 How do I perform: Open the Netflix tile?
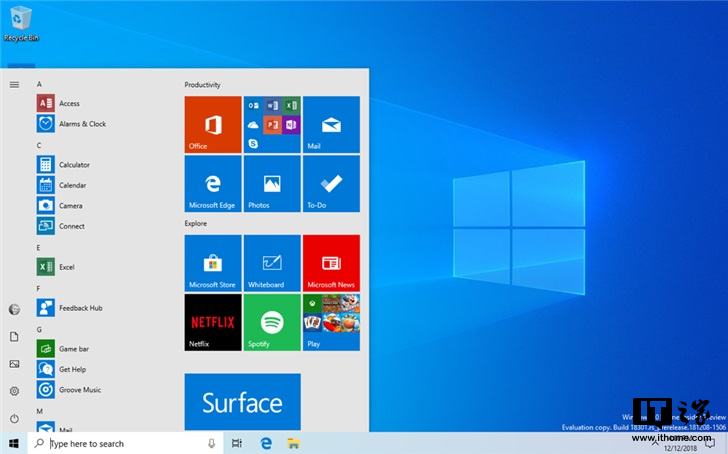[212, 322]
